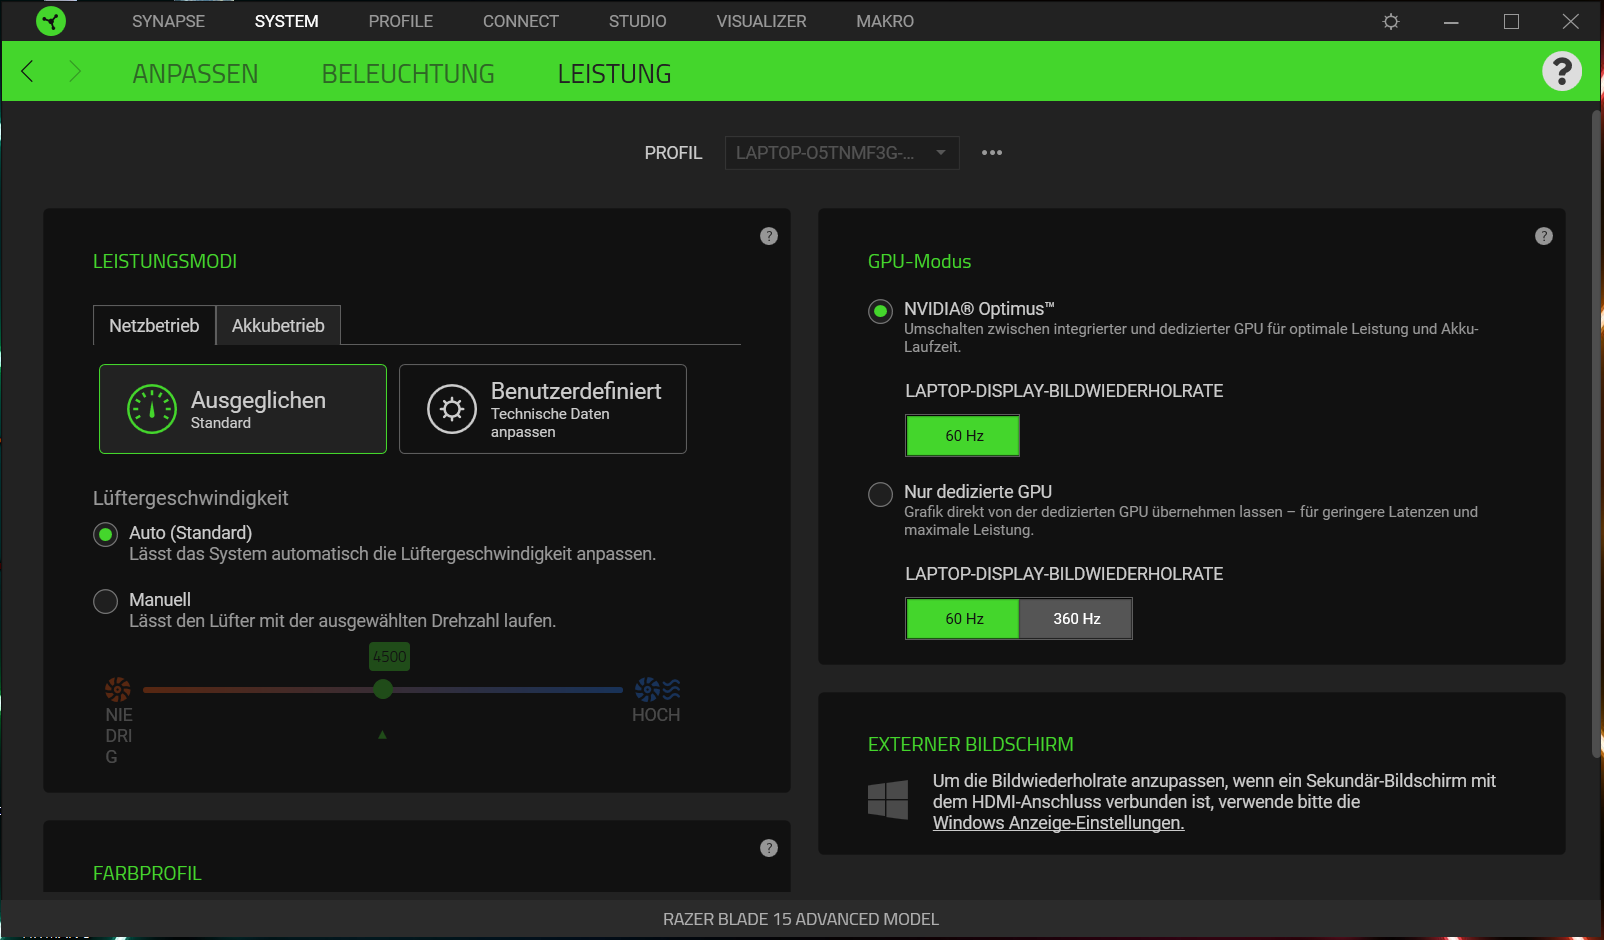Open the PROFIL dropdown
1604x940 pixels.
[842, 153]
